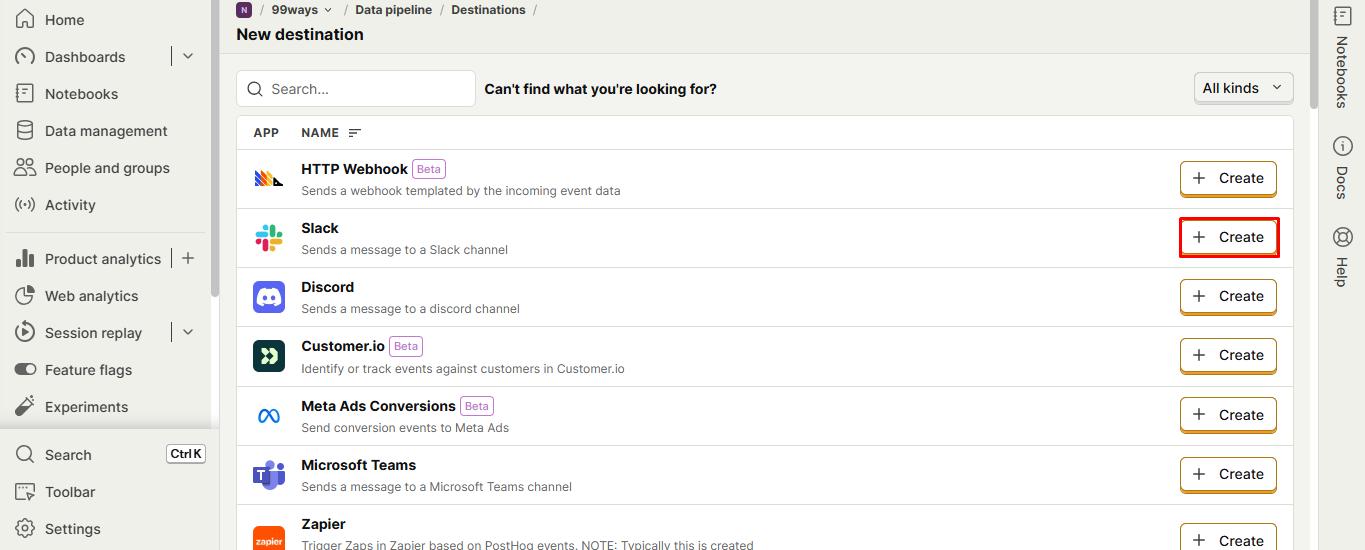
Task: Open the Notebooks side panel icon
Action: pyautogui.click(x=1342, y=17)
